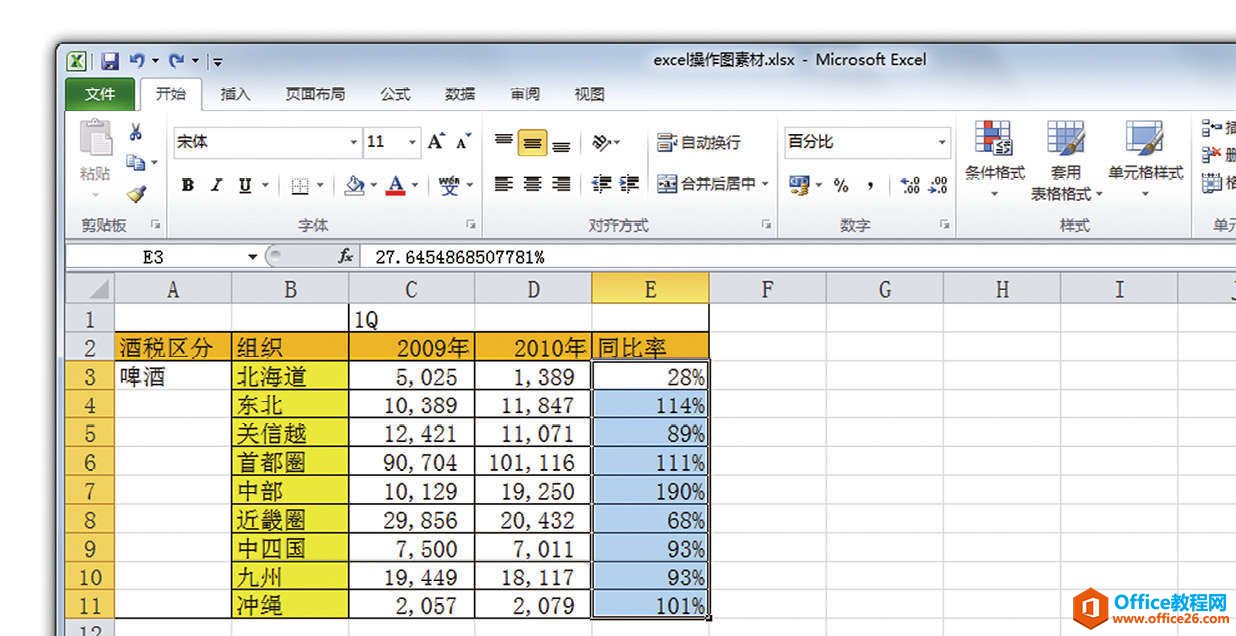Click the Cut scissors icon
Image resolution: width=1236 pixels, height=636 pixels.
coord(135,132)
